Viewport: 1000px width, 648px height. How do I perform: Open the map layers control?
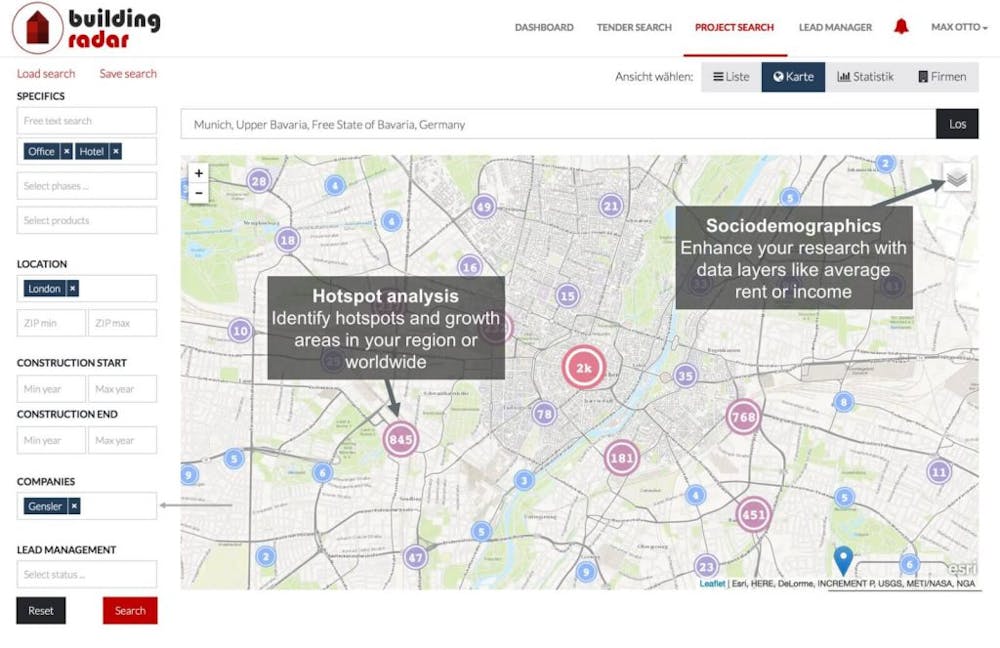pyautogui.click(x=957, y=178)
